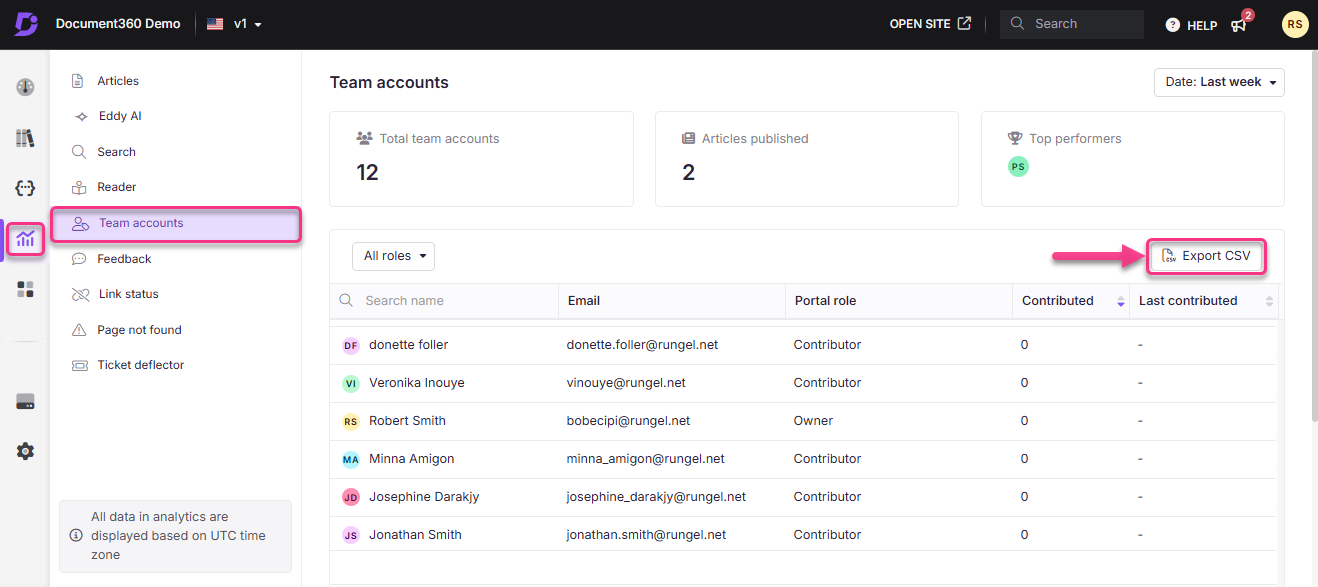Select the API documentation icon
Viewport: 1318px width, 587px height.
[x=24, y=188]
